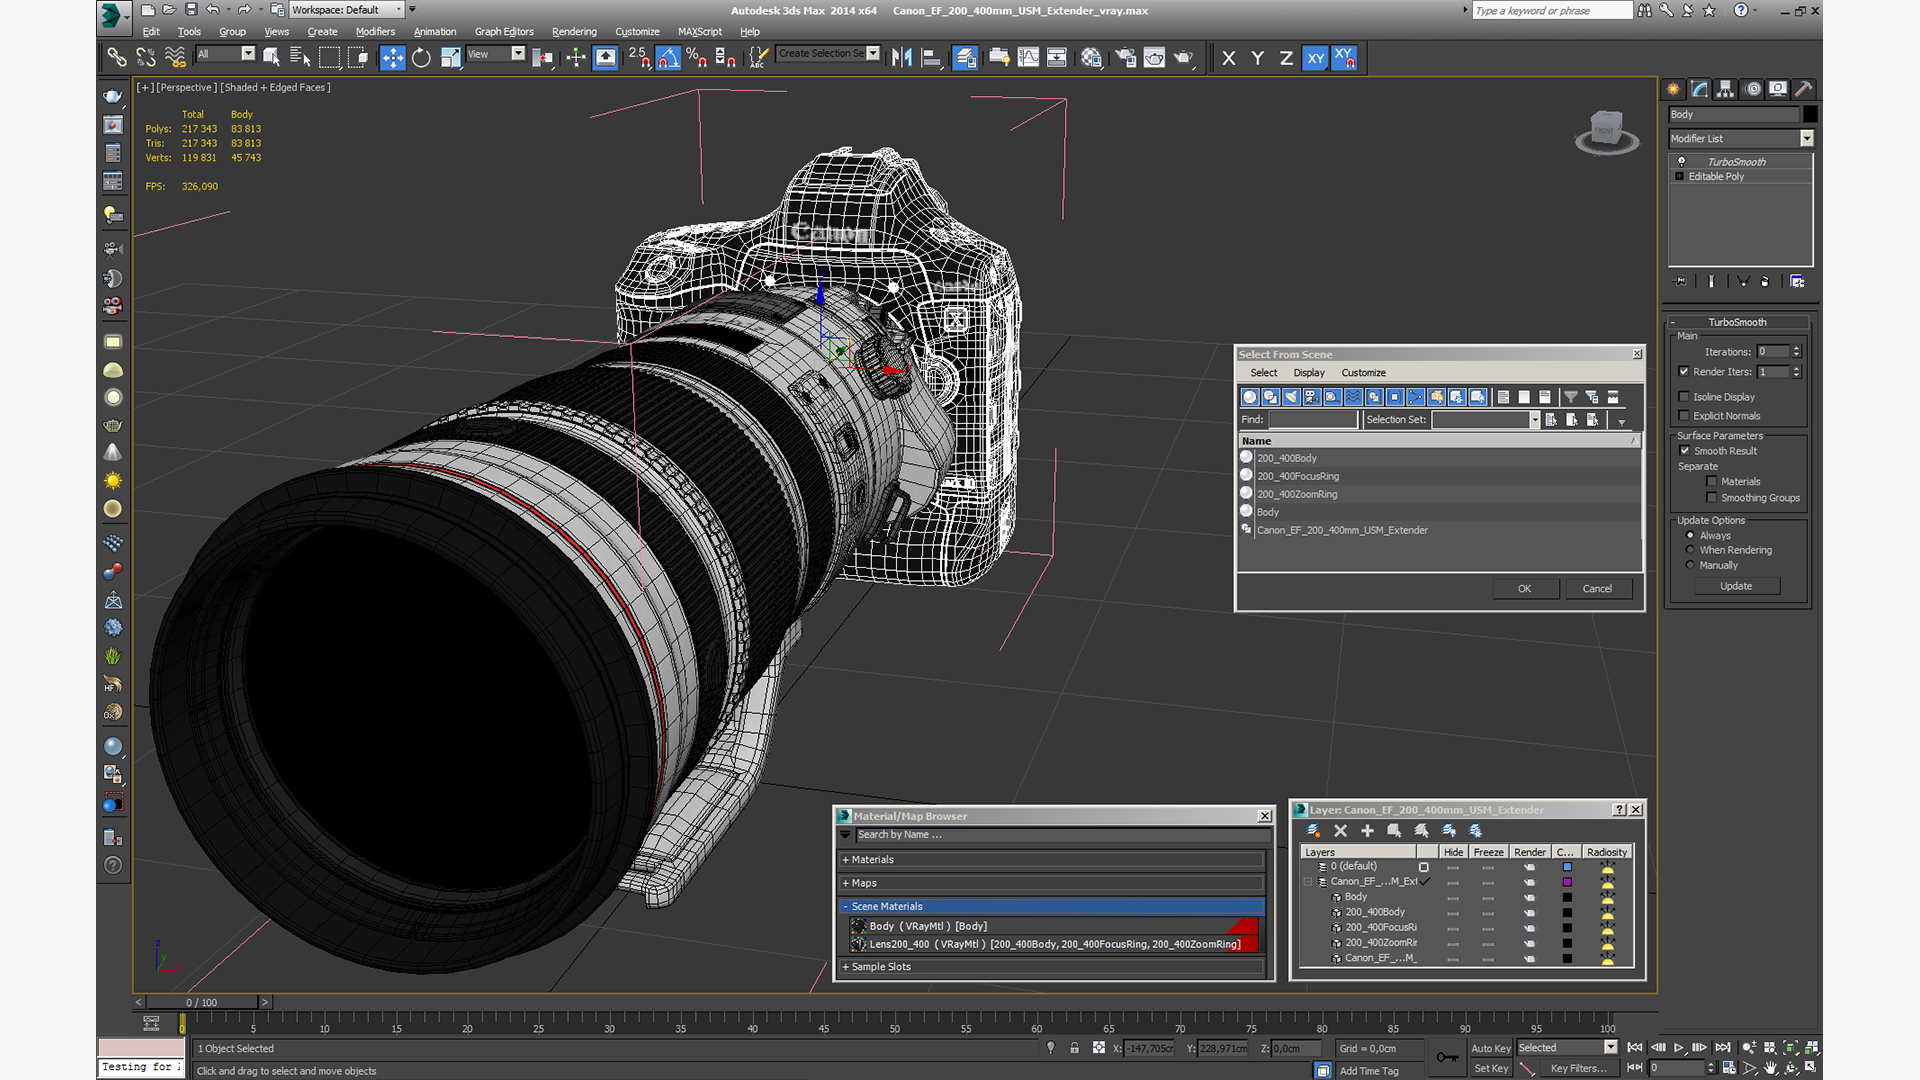Click the Select and Link chain icon

117,58
